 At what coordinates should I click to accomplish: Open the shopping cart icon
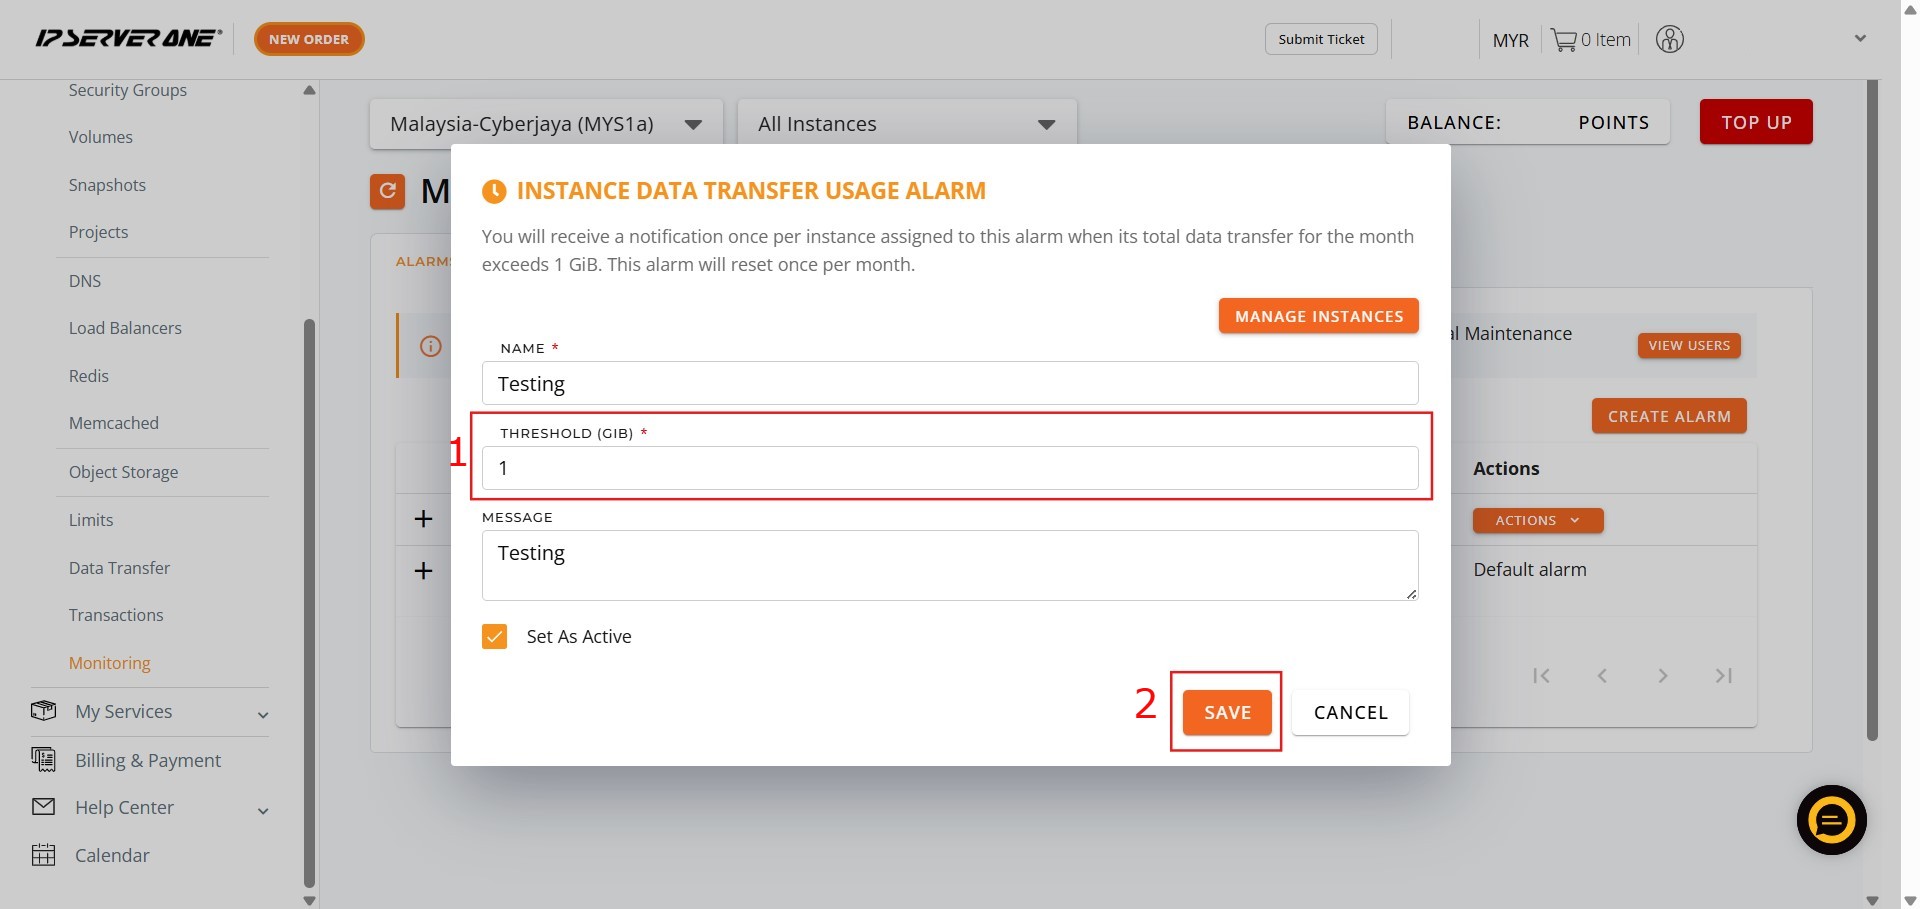tap(1563, 40)
